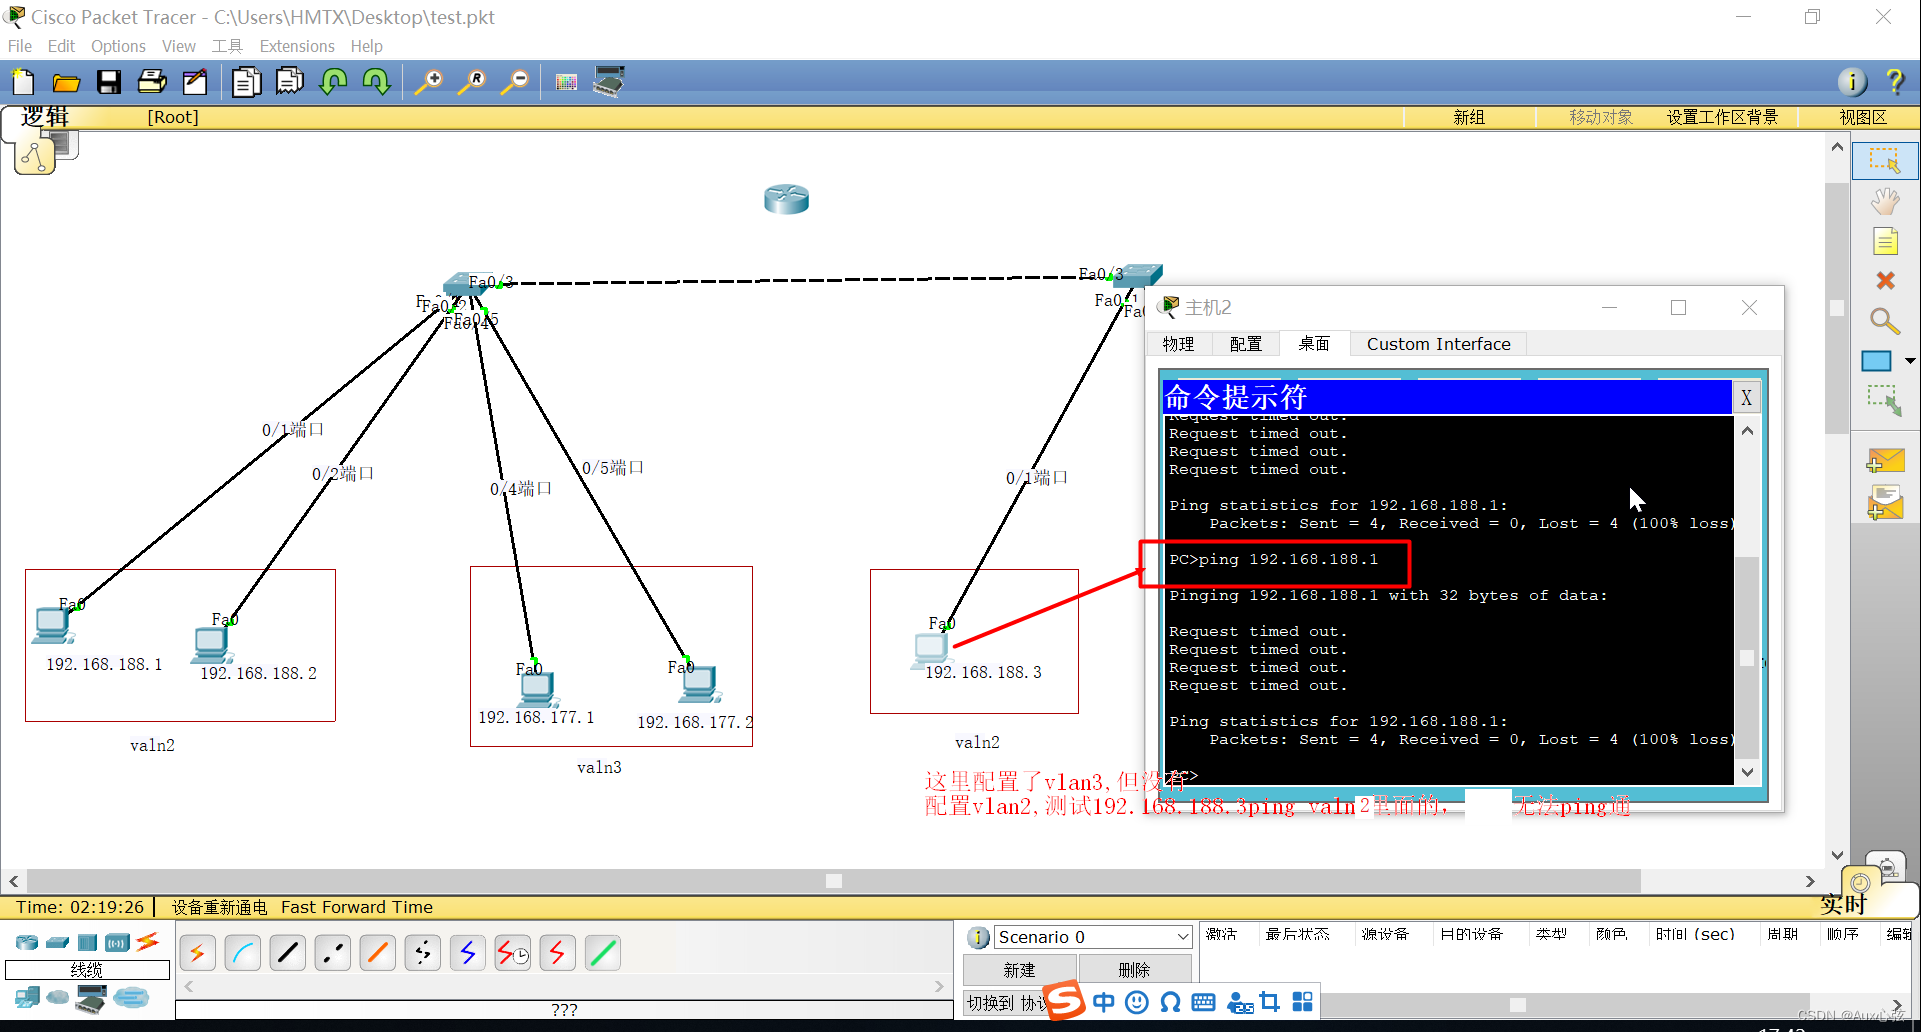Select the Switches device category
The width and height of the screenshot is (1921, 1032).
(58, 942)
